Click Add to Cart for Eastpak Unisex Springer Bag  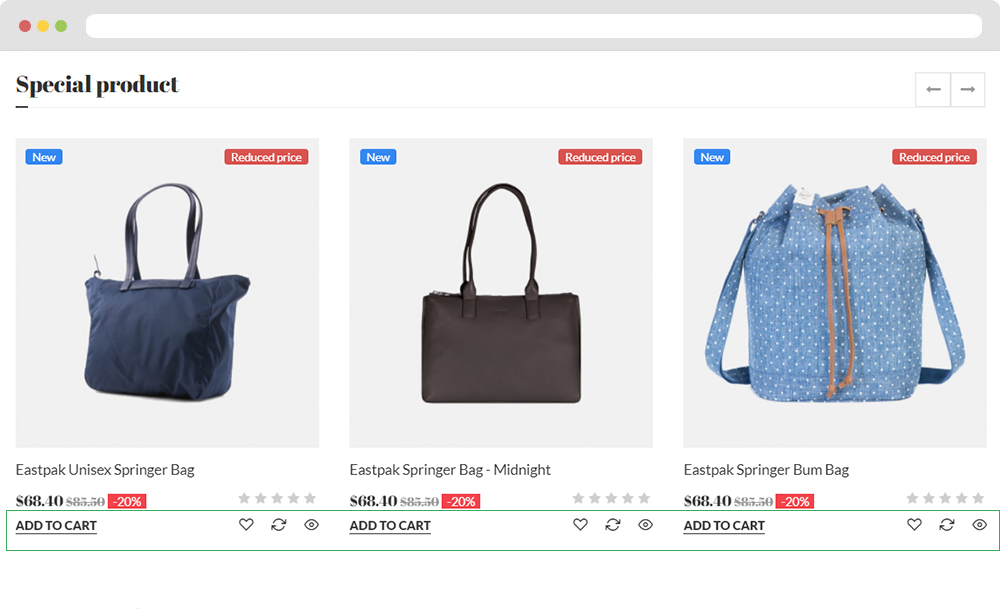(56, 526)
